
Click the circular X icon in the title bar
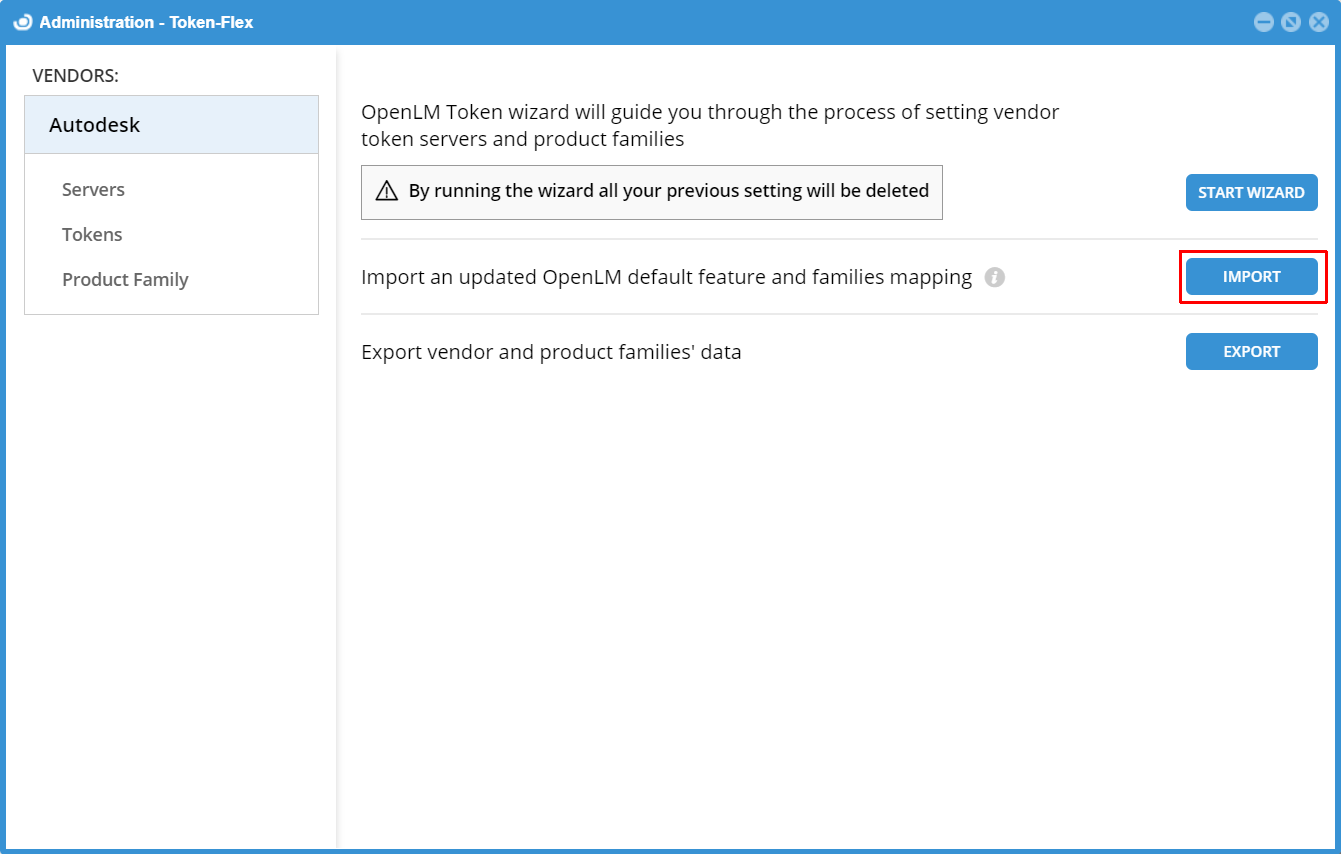click(x=1319, y=21)
